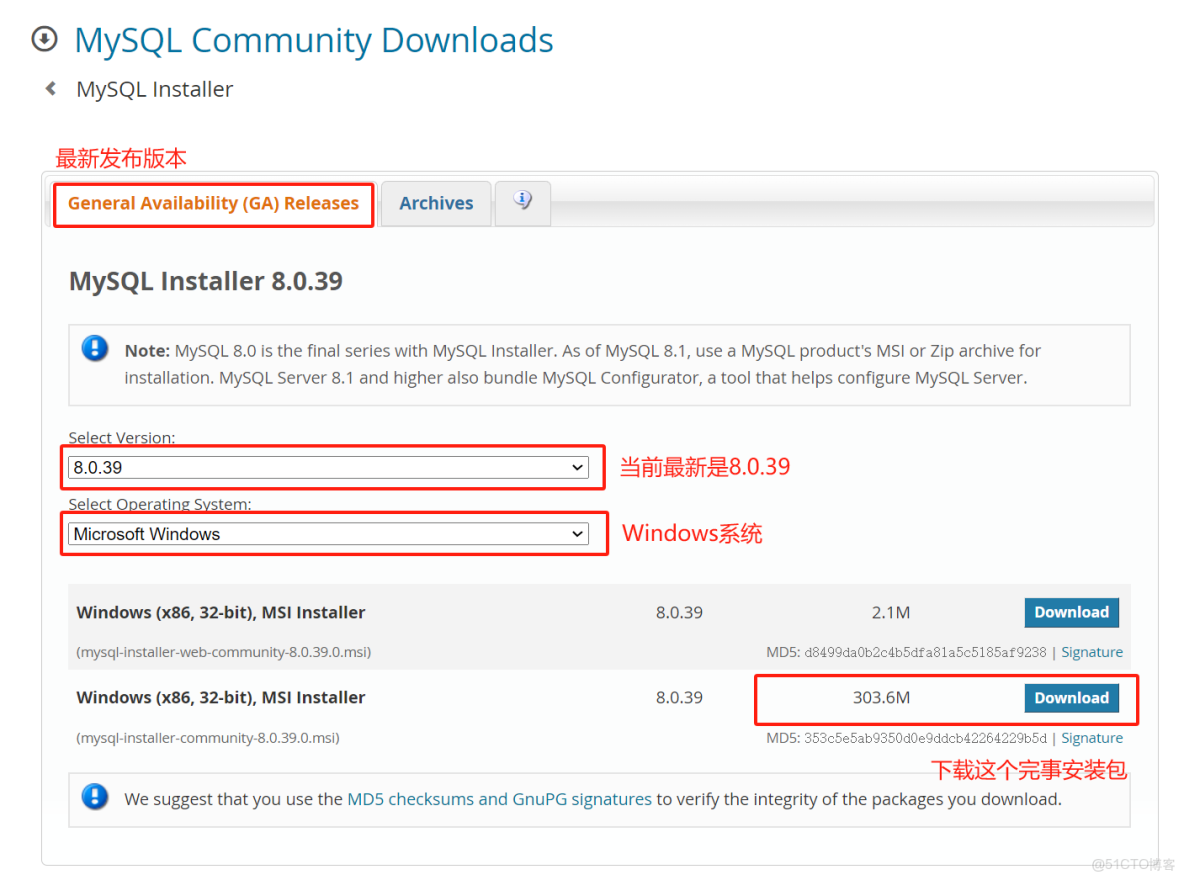The width and height of the screenshot is (1184, 880).
Task: Click the Signature link beside the full installer MD5
Action: (x=1091, y=737)
